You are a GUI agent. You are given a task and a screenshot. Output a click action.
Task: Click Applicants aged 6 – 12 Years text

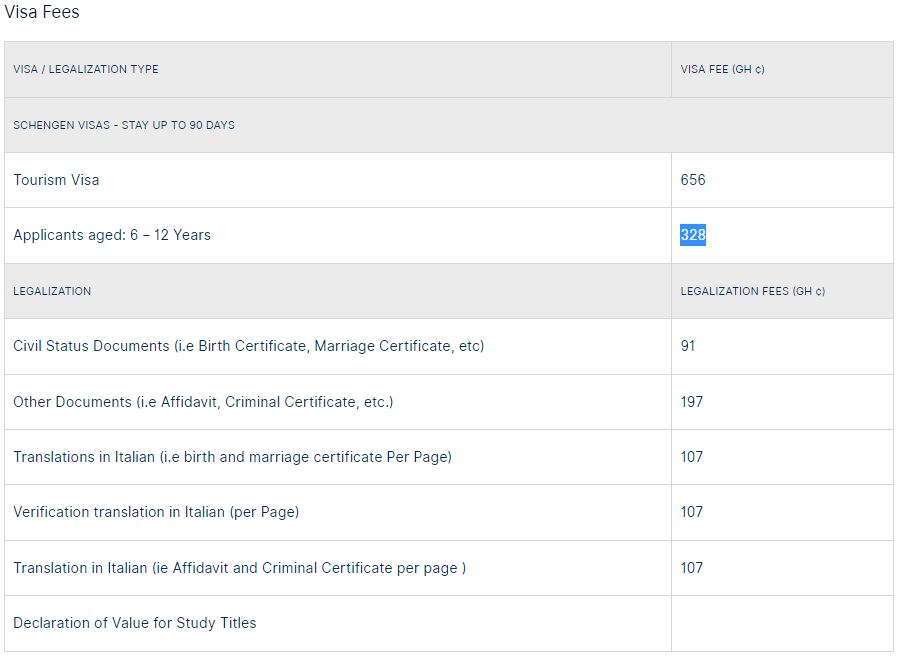(112, 235)
